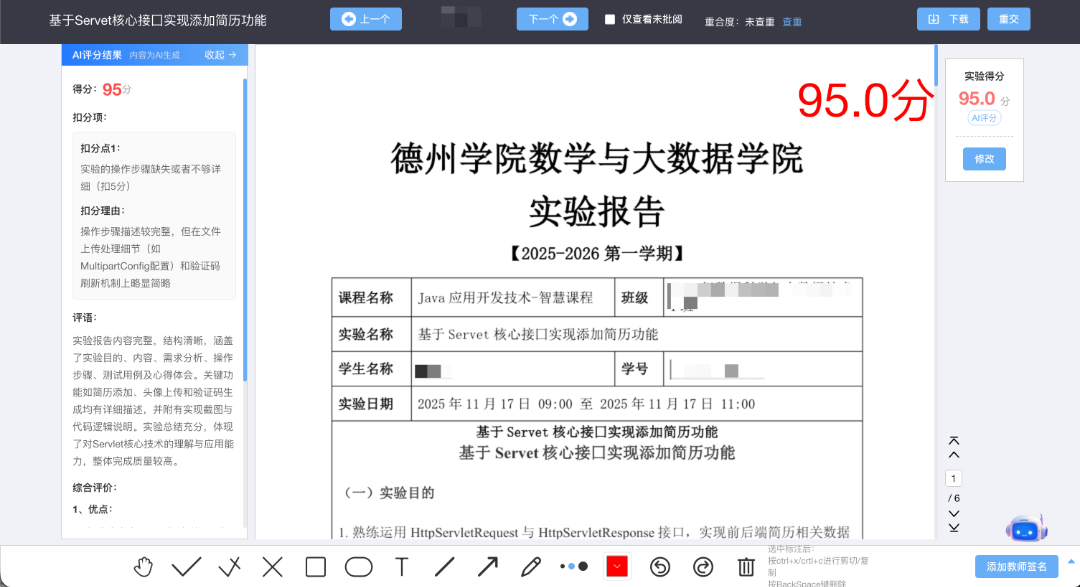Undo the last annotation
The height and width of the screenshot is (587, 1080).
point(659,566)
